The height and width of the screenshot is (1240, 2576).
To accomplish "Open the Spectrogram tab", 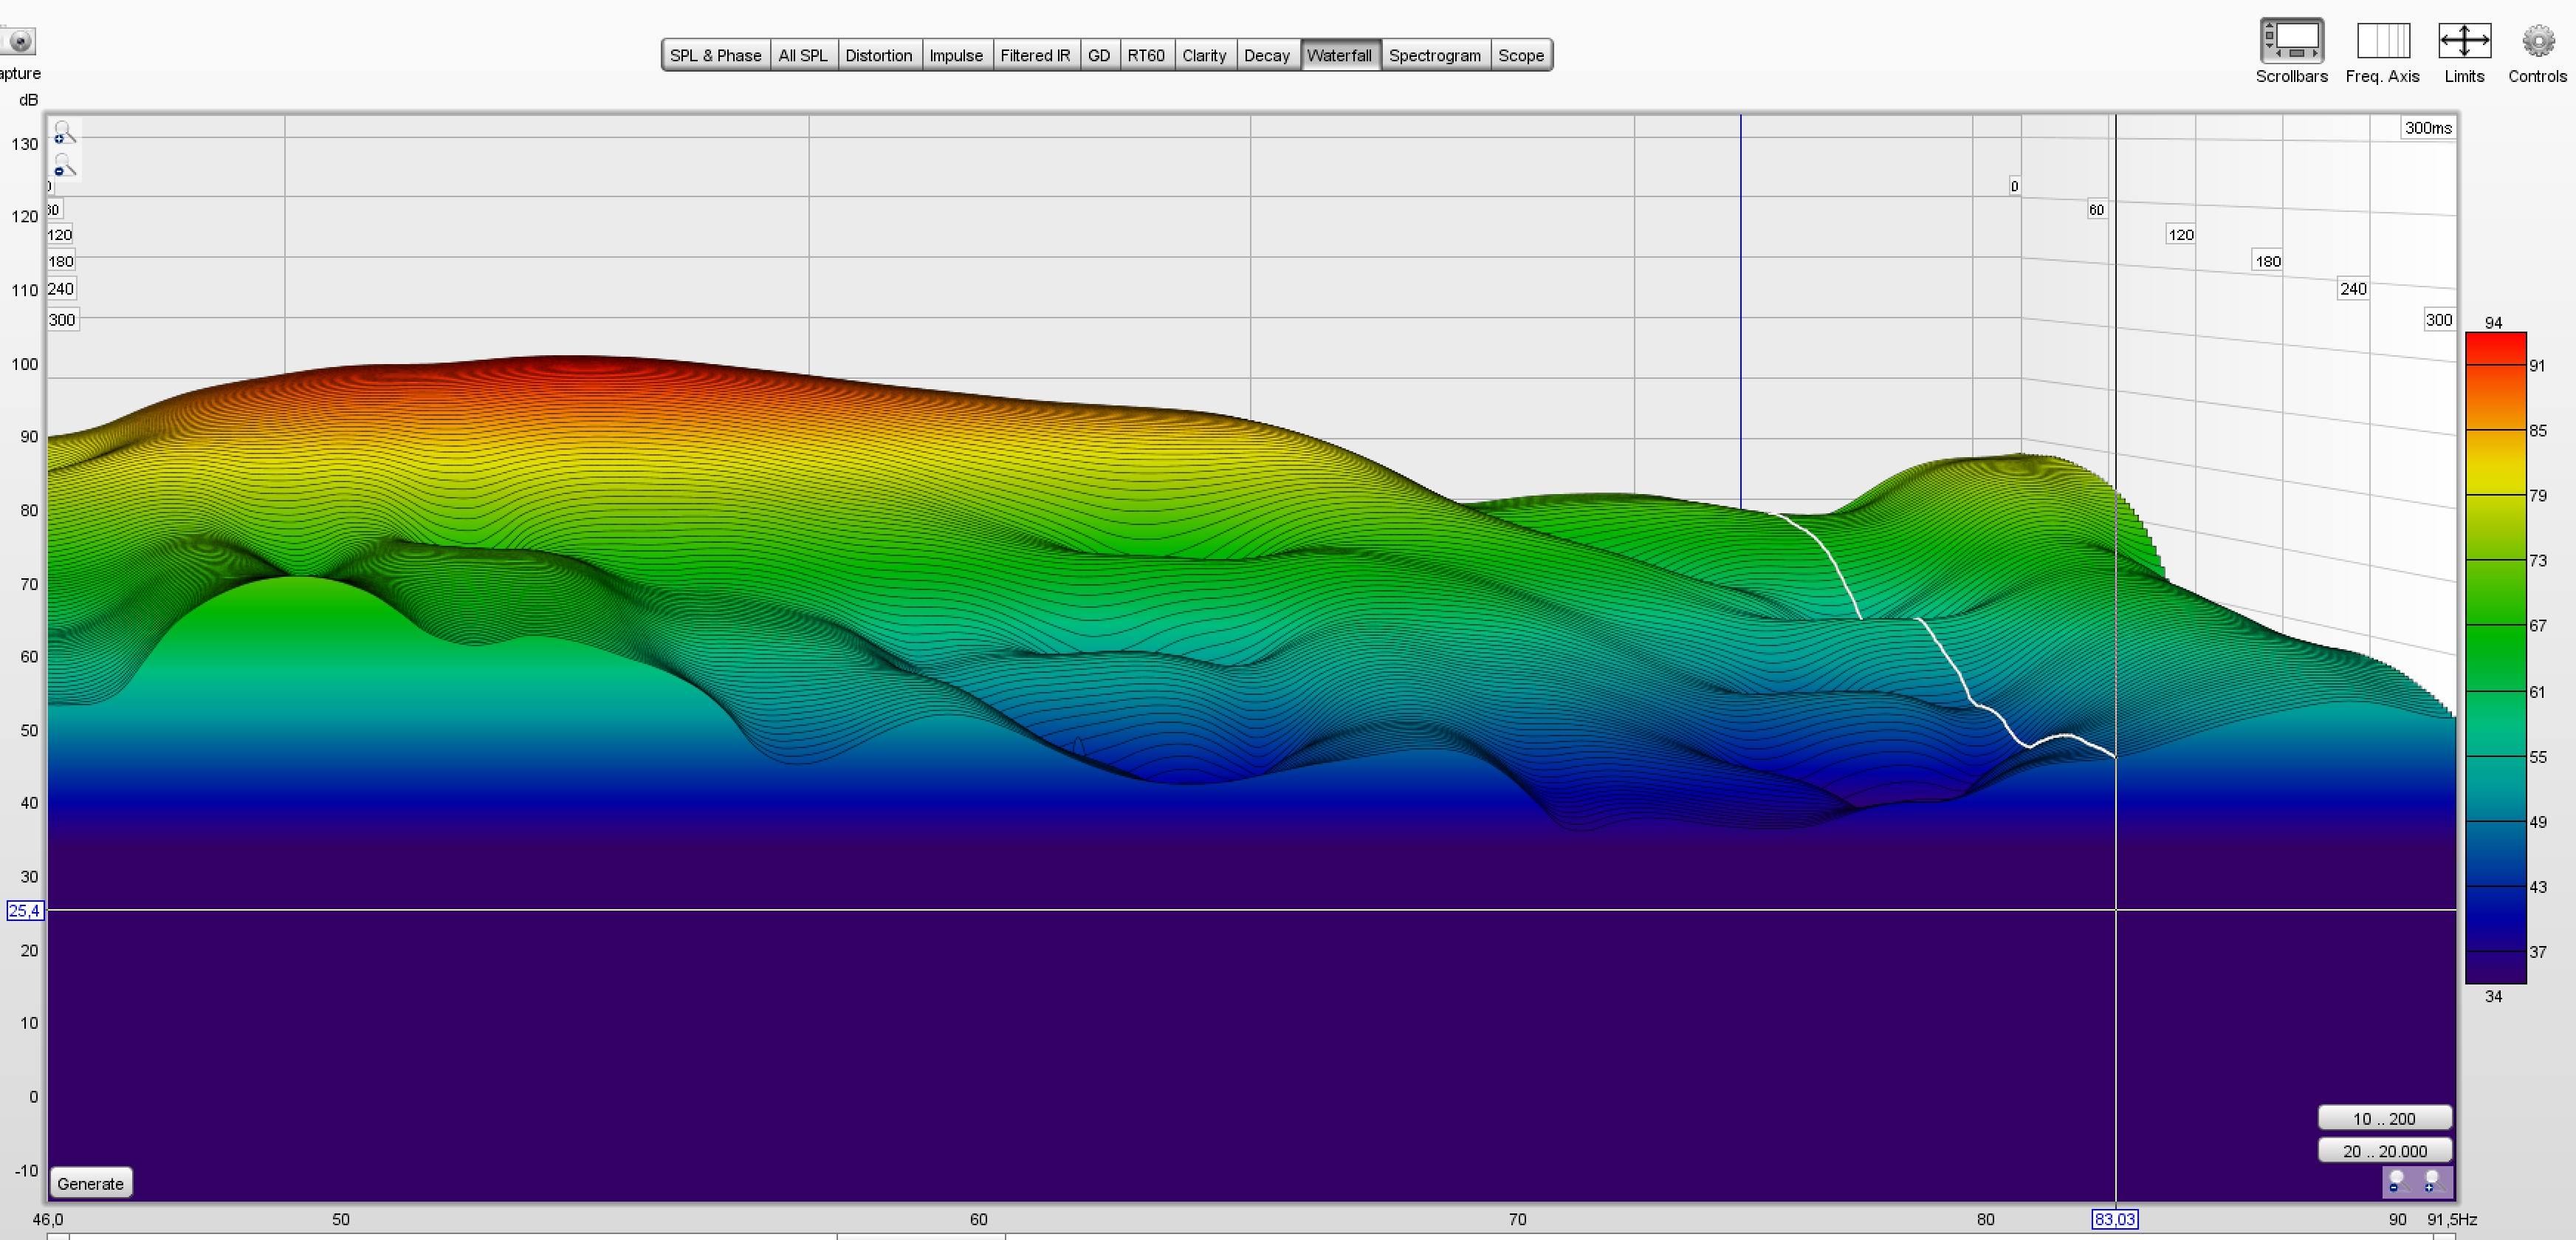I will tap(1434, 55).
